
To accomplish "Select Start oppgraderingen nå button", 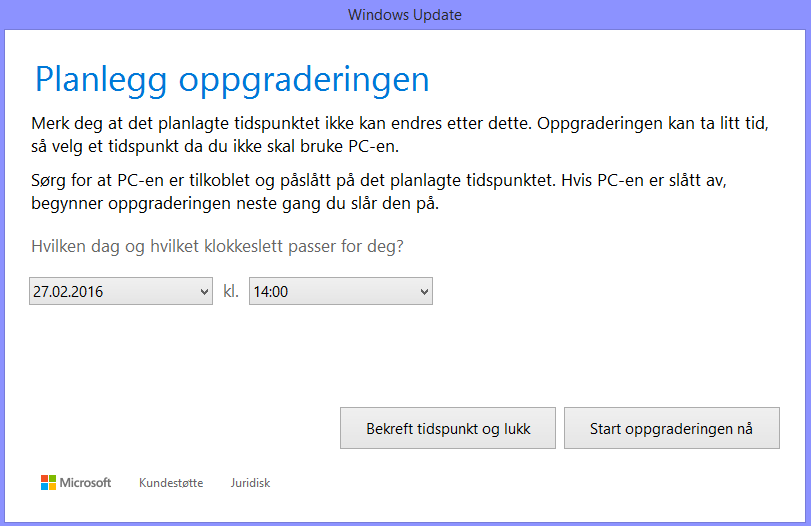I will click(671, 428).
